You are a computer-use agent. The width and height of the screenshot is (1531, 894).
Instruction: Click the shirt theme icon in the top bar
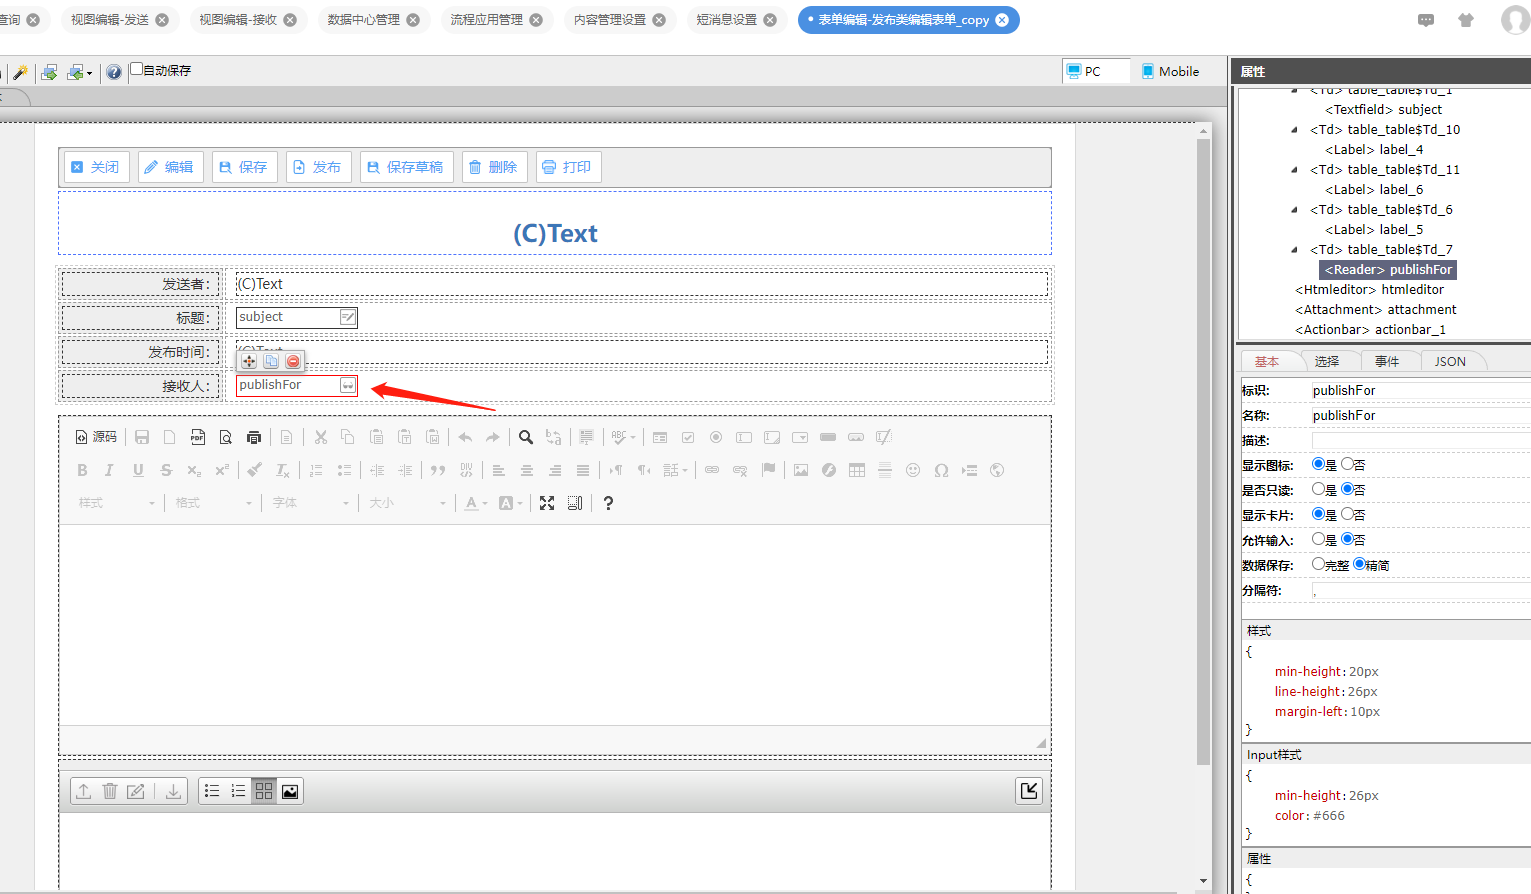pyautogui.click(x=1466, y=20)
